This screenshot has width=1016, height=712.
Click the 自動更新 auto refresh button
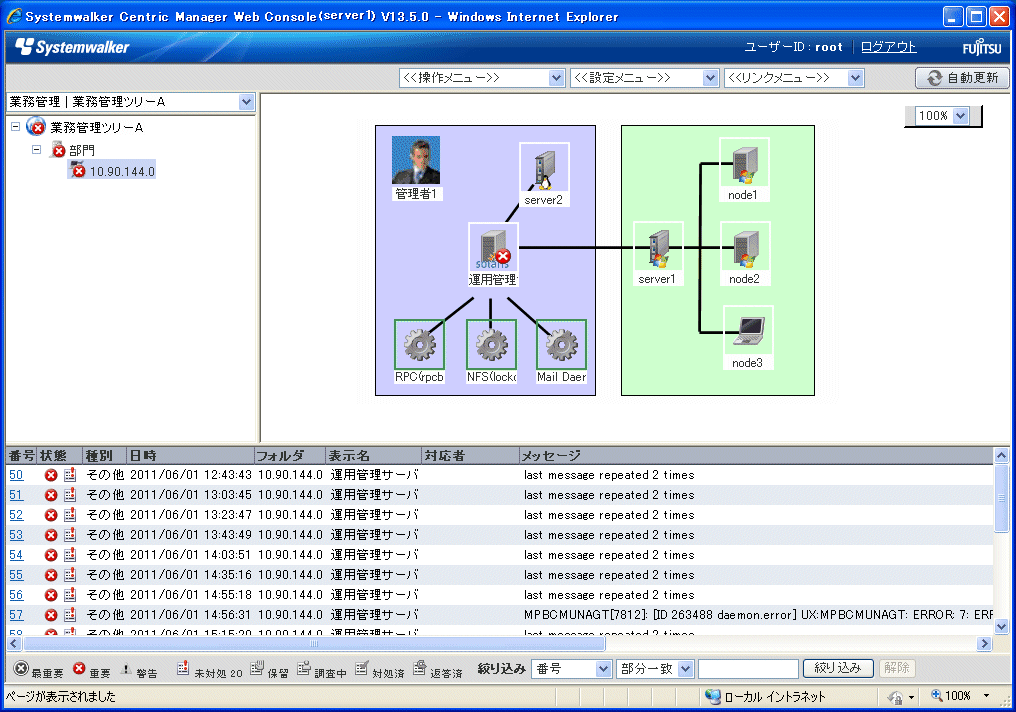(x=962, y=78)
